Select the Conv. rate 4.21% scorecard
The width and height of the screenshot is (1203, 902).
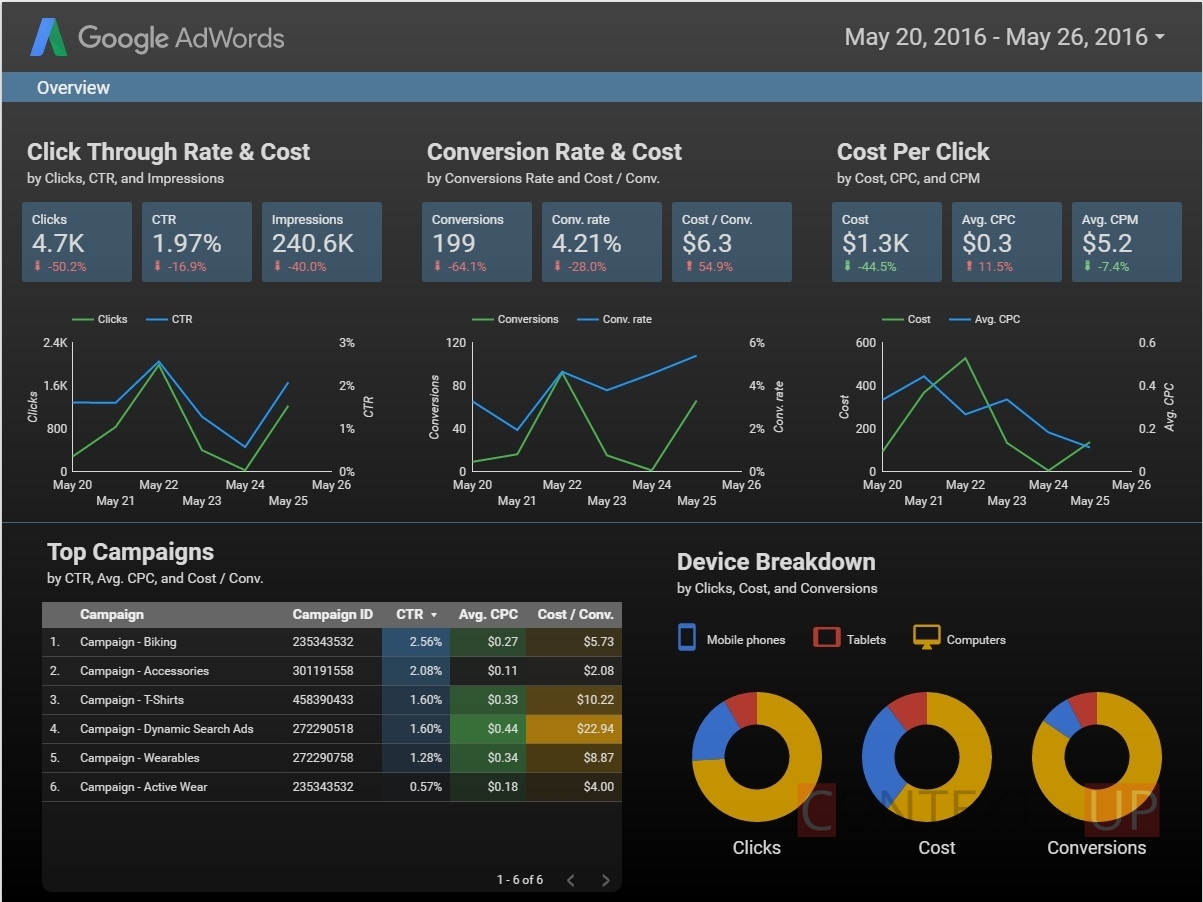[602, 242]
